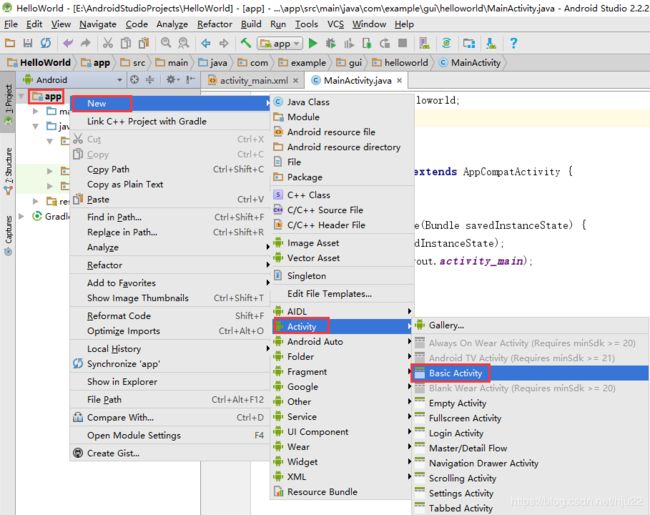Click the Open folder toolbar icon

coord(10,43)
